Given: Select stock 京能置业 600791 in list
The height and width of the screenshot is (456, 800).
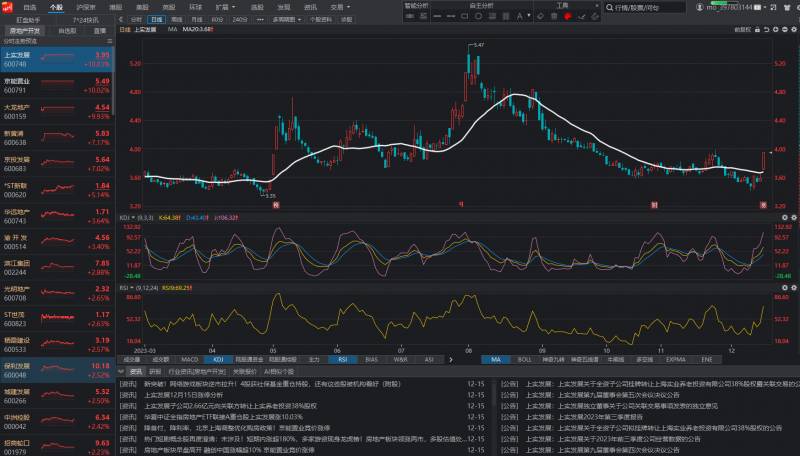Looking at the screenshot, I should tap(57, 86).
